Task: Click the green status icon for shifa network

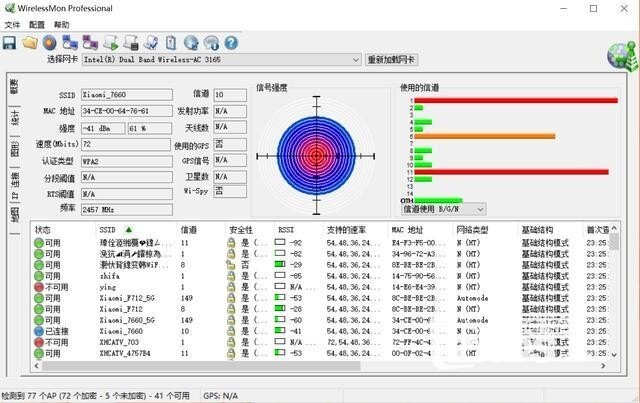Action: [38, 276]
